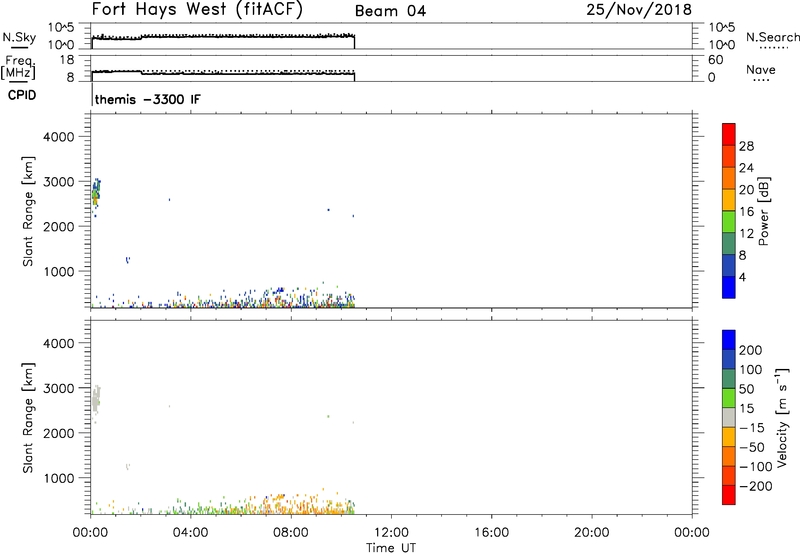Image resolution: width=800 pixels, height=554 pixels.
Task: Click the "Nave" legend label
Action: [x=761, y=69]
